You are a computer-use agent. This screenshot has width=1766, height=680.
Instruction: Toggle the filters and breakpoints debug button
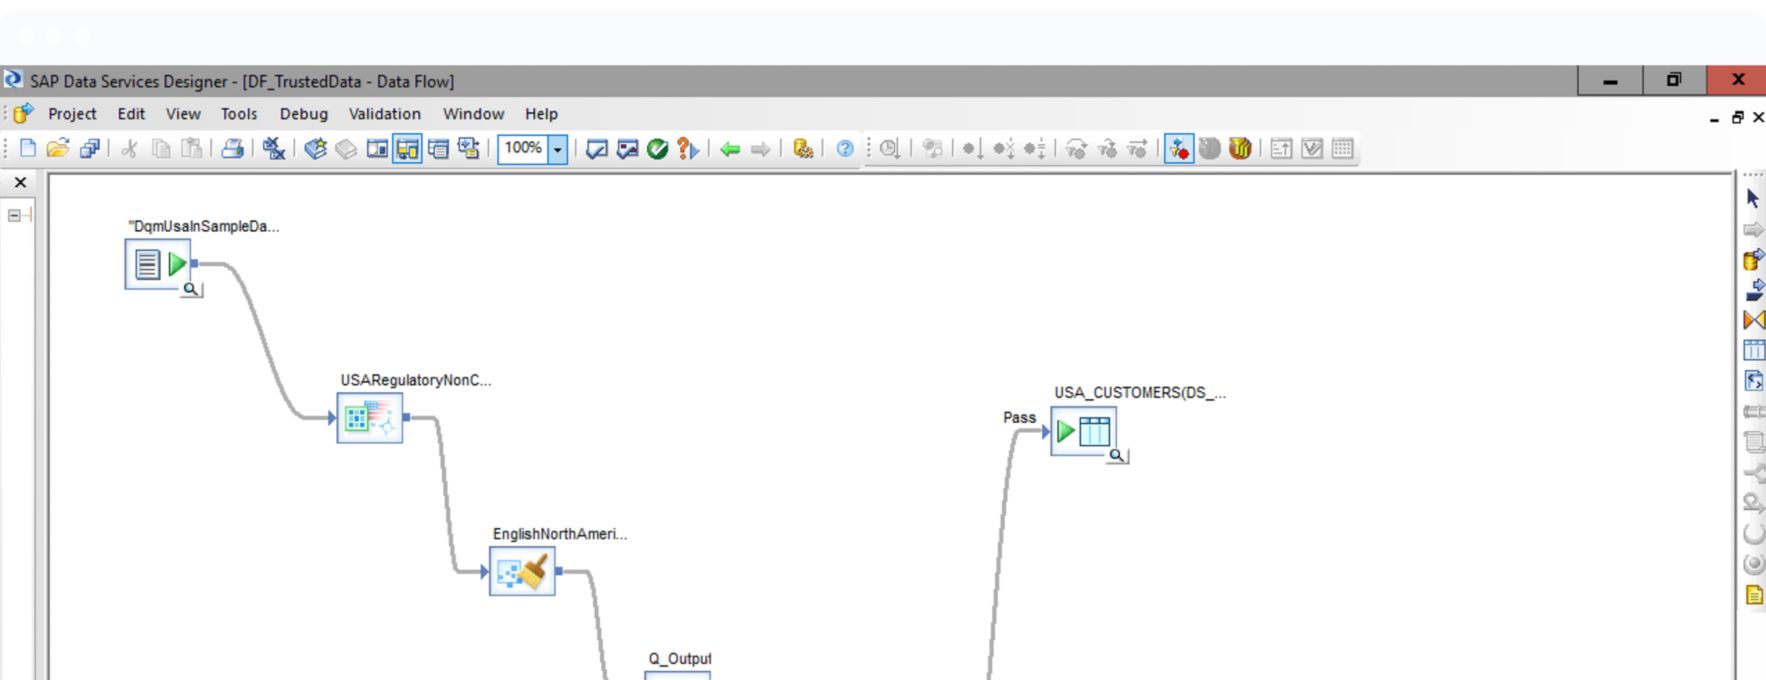point(1179,149)
